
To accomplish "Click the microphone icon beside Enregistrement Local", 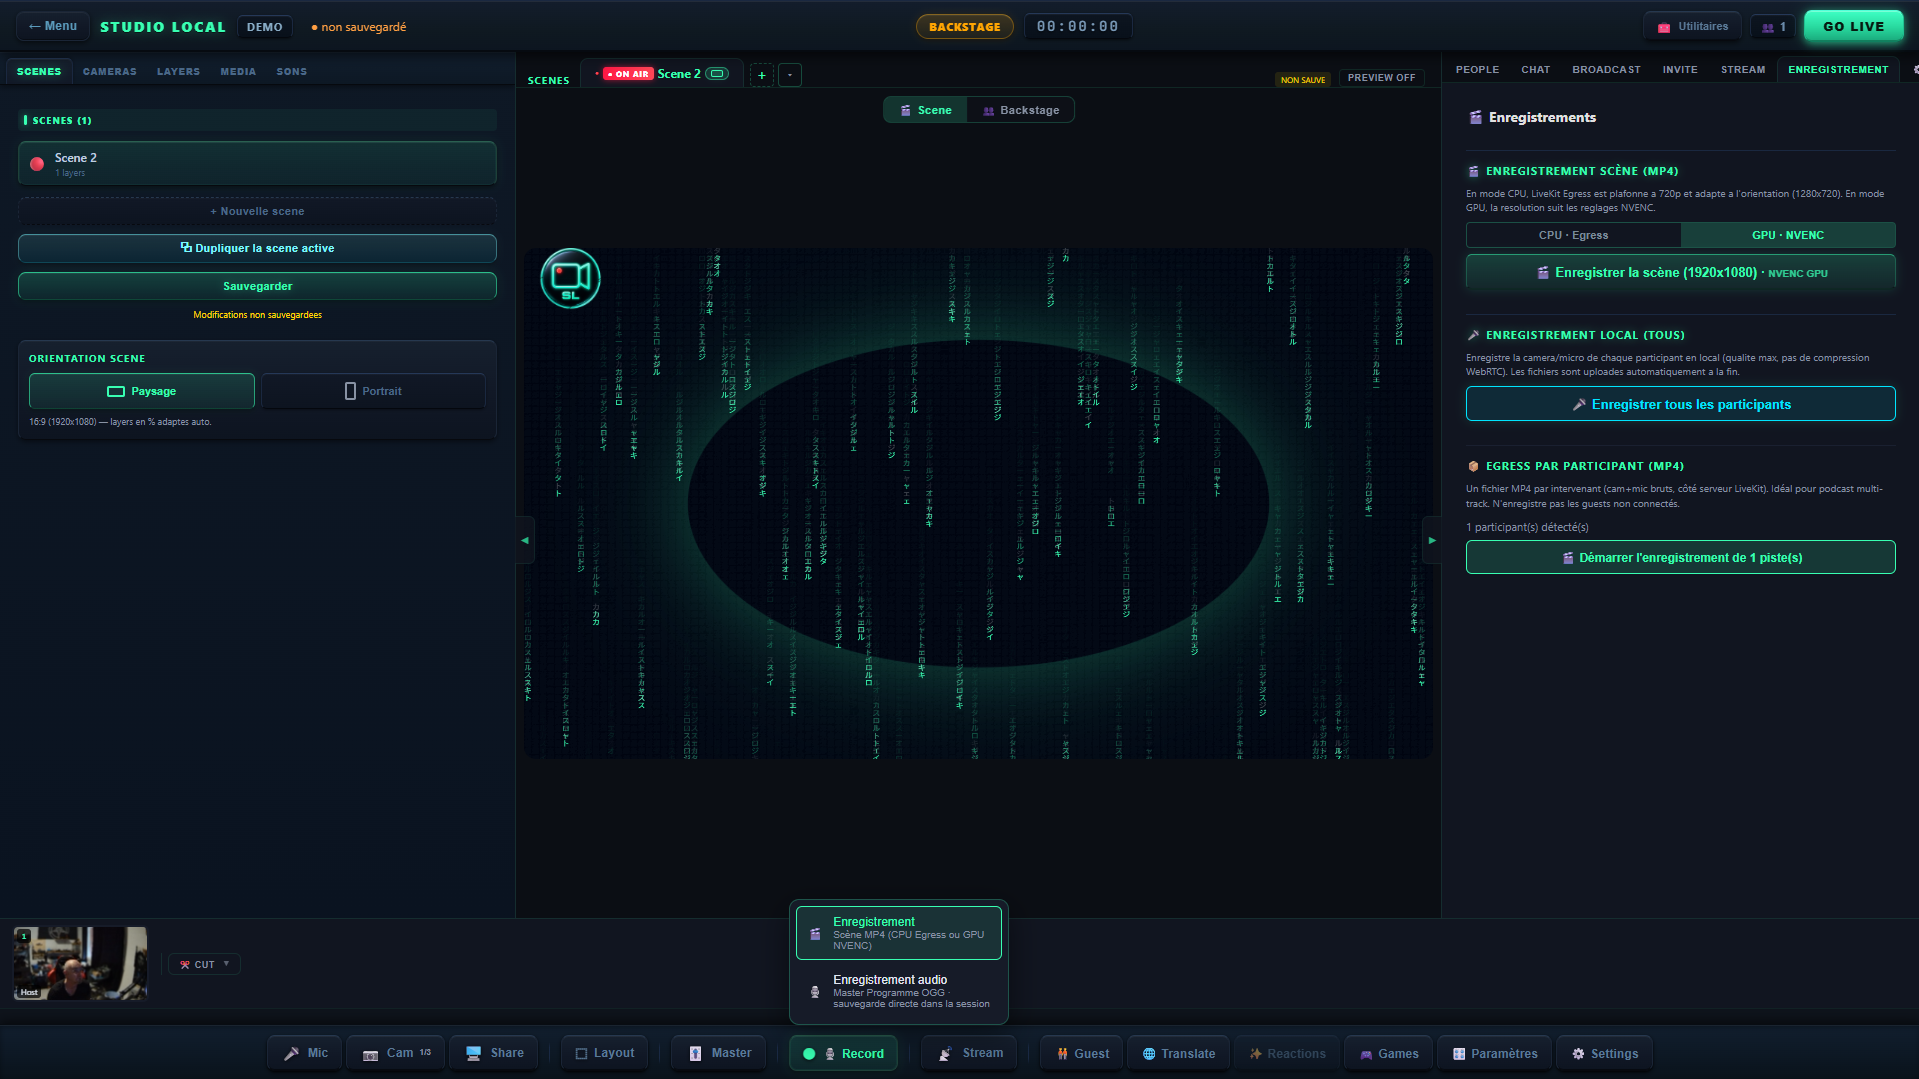I will 1473,335.
